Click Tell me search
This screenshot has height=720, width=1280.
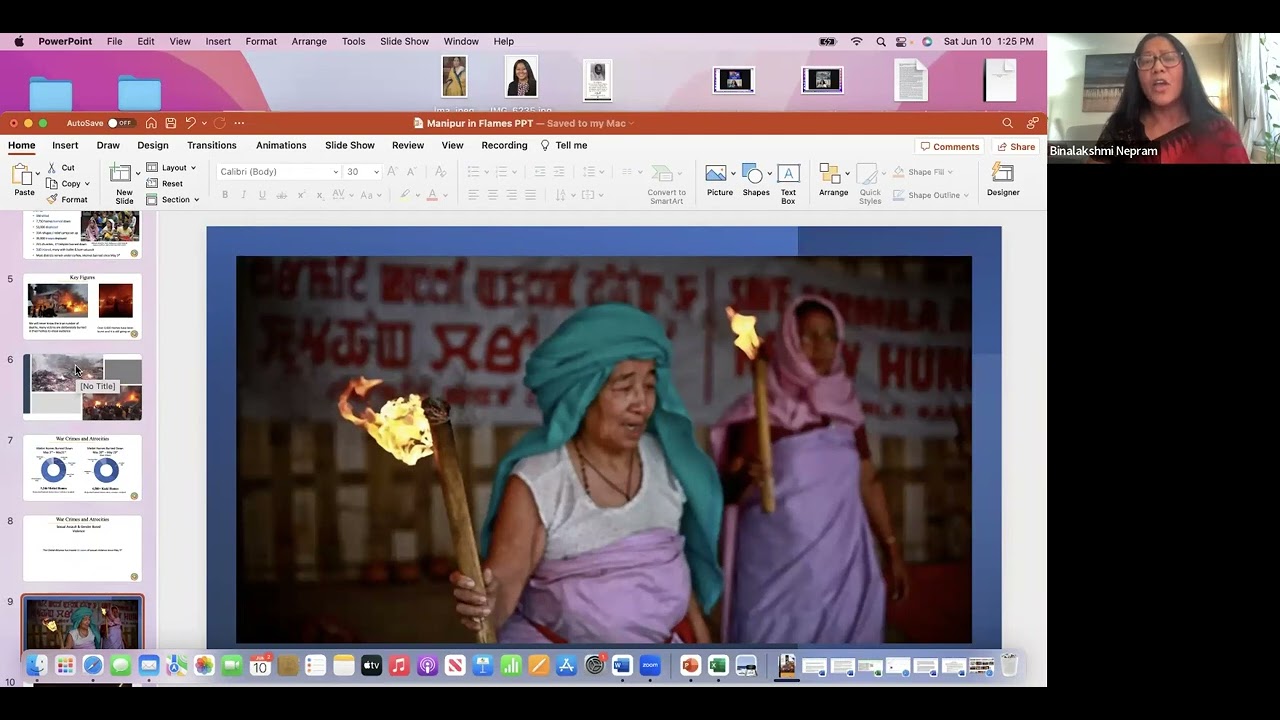pyautogui.click(x=564, y=145)
